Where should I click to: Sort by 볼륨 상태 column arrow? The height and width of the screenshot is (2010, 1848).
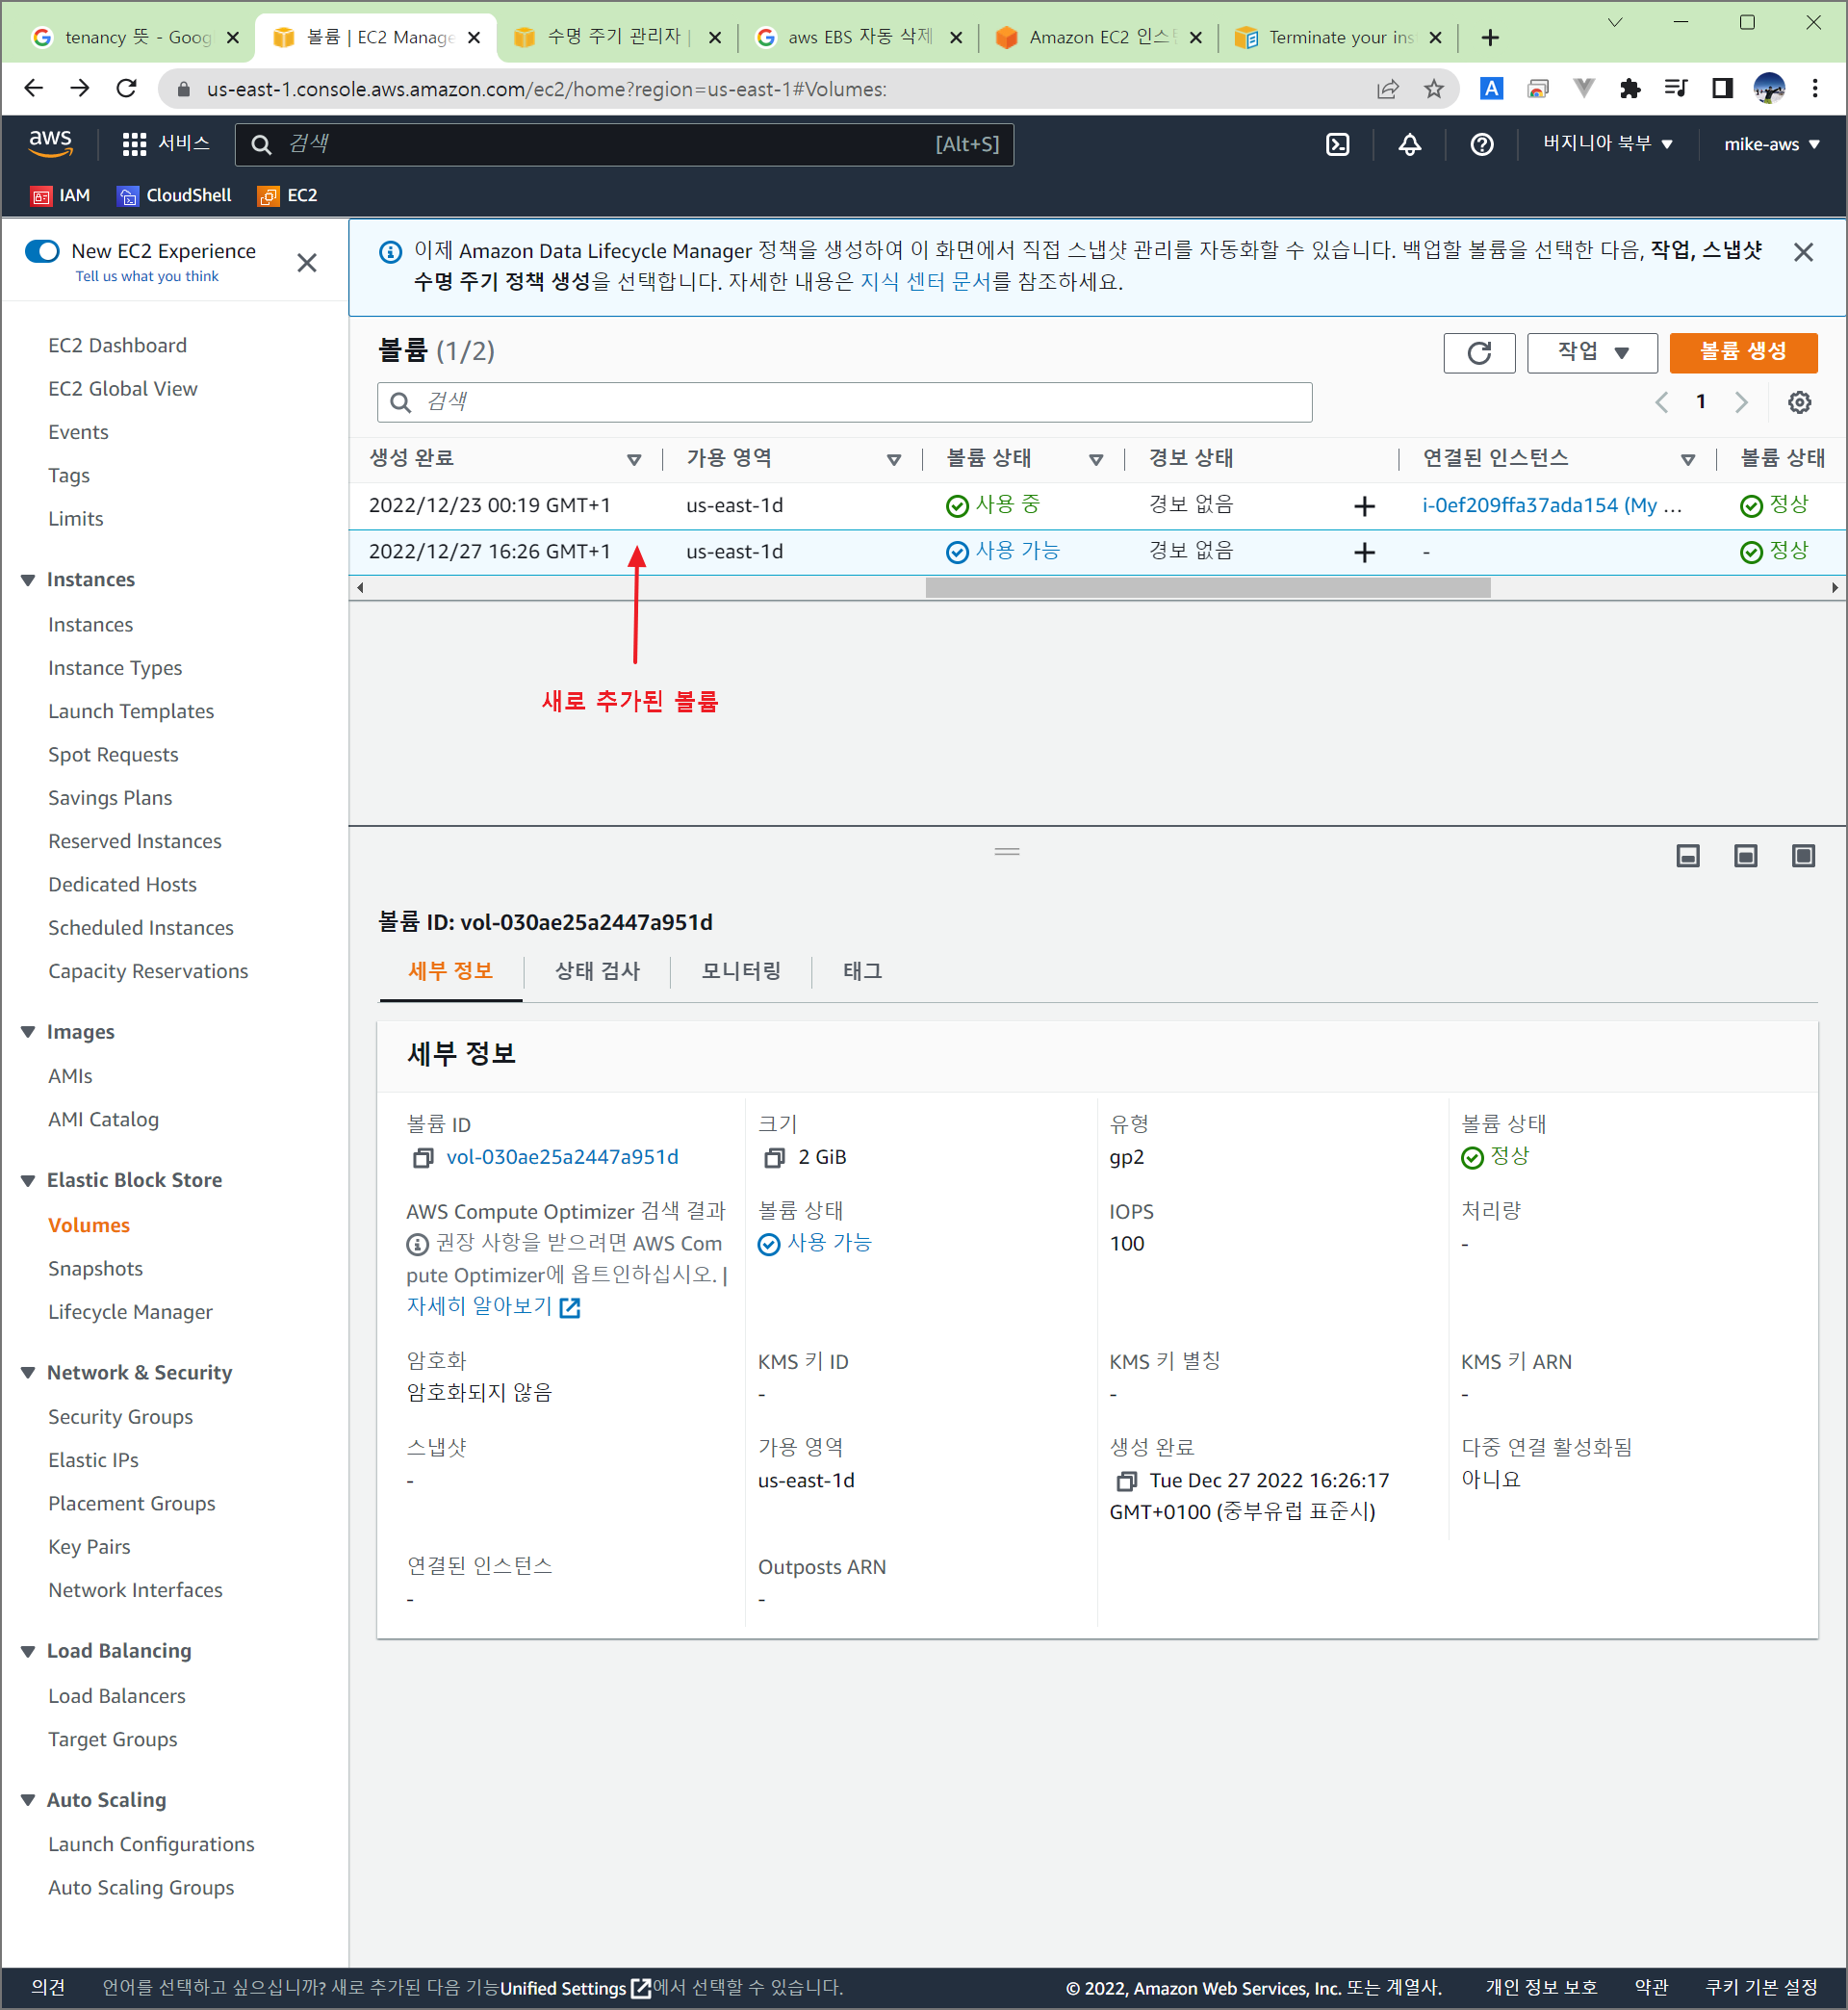1096,459
